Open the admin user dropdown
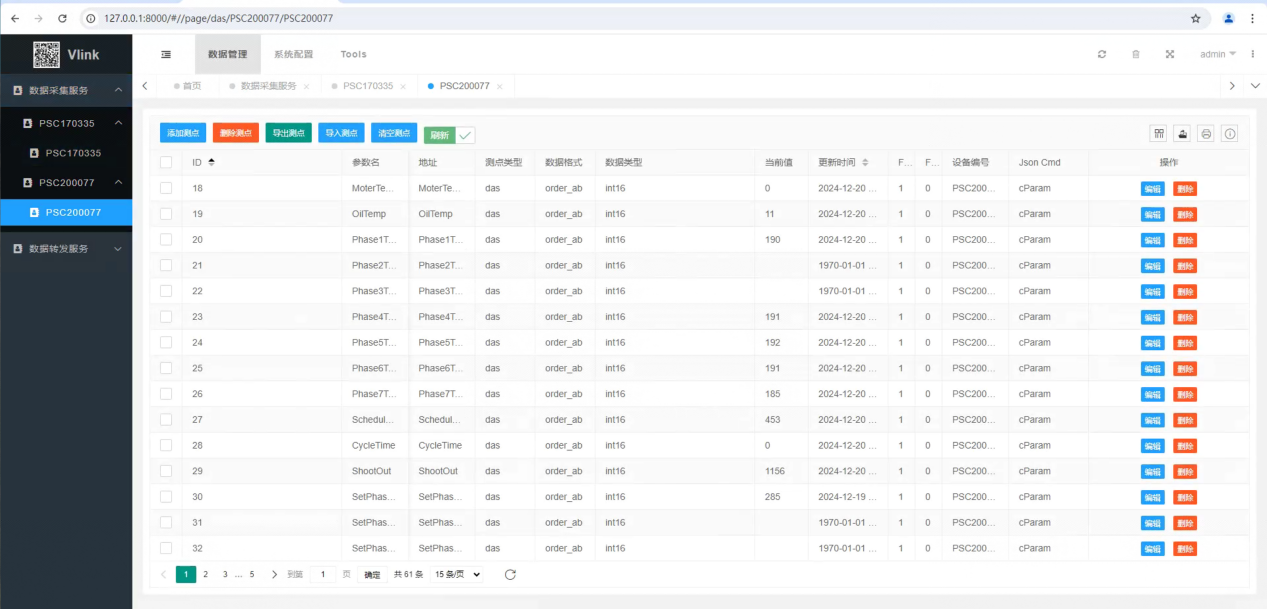The image size is (1267, 610). click(x=1218, y=54)
